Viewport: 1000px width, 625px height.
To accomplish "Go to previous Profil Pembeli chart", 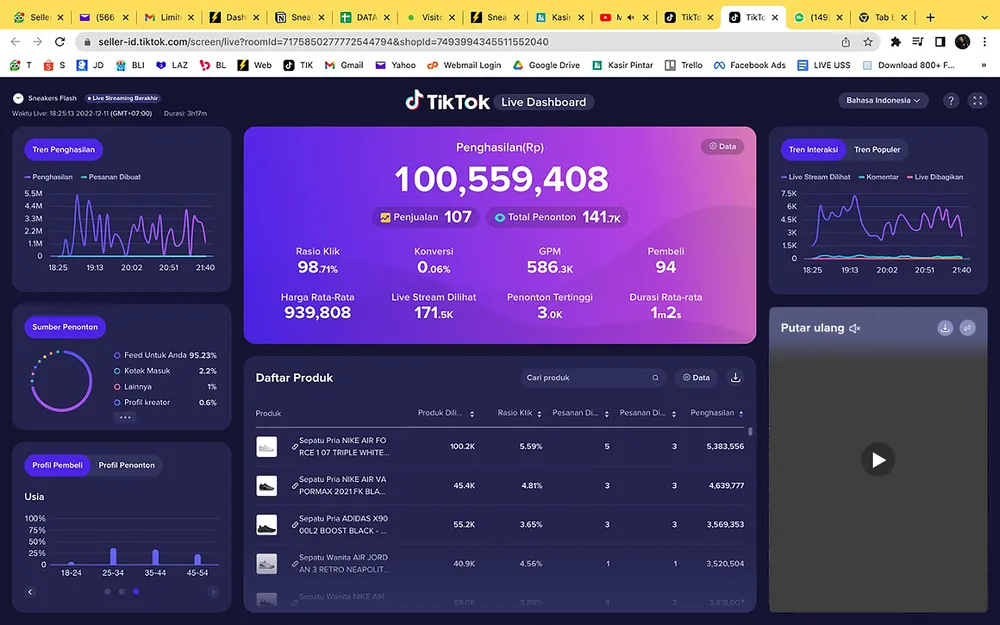I will 30,592.
